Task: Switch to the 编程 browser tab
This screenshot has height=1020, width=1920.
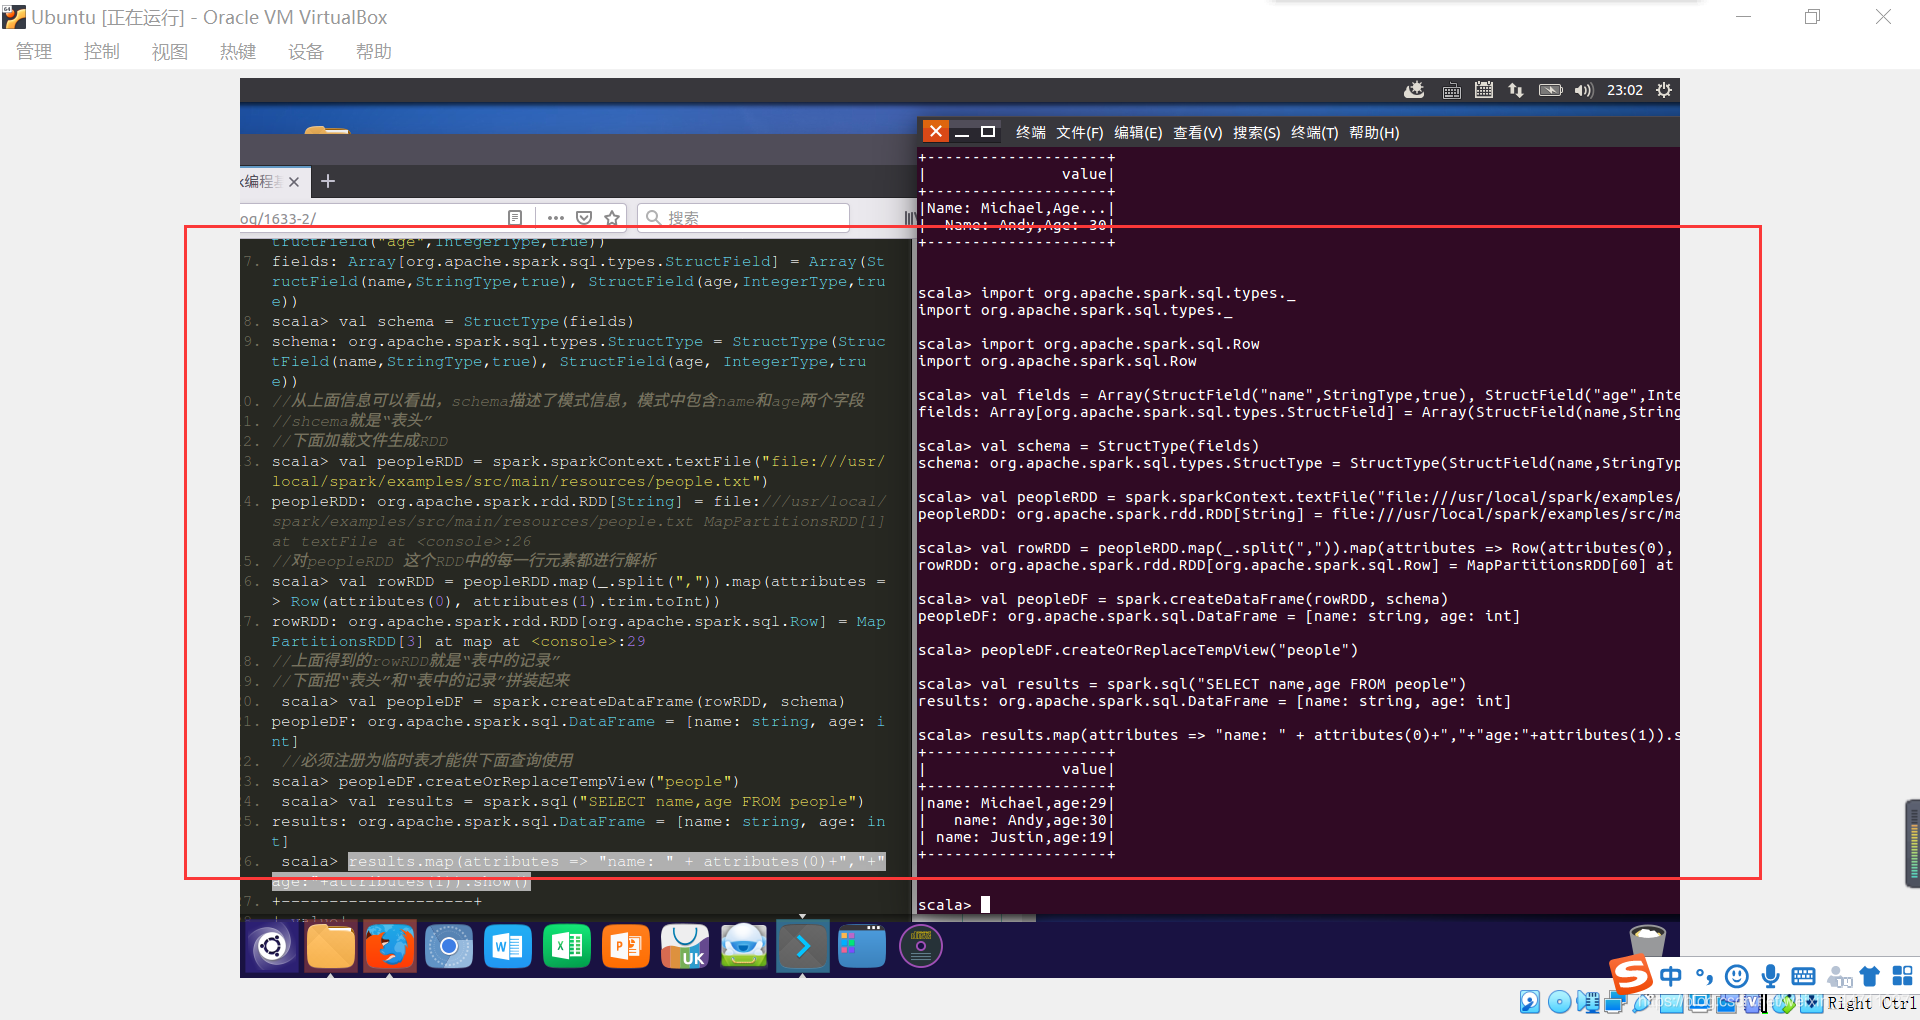Action: (x=263, y=181)
